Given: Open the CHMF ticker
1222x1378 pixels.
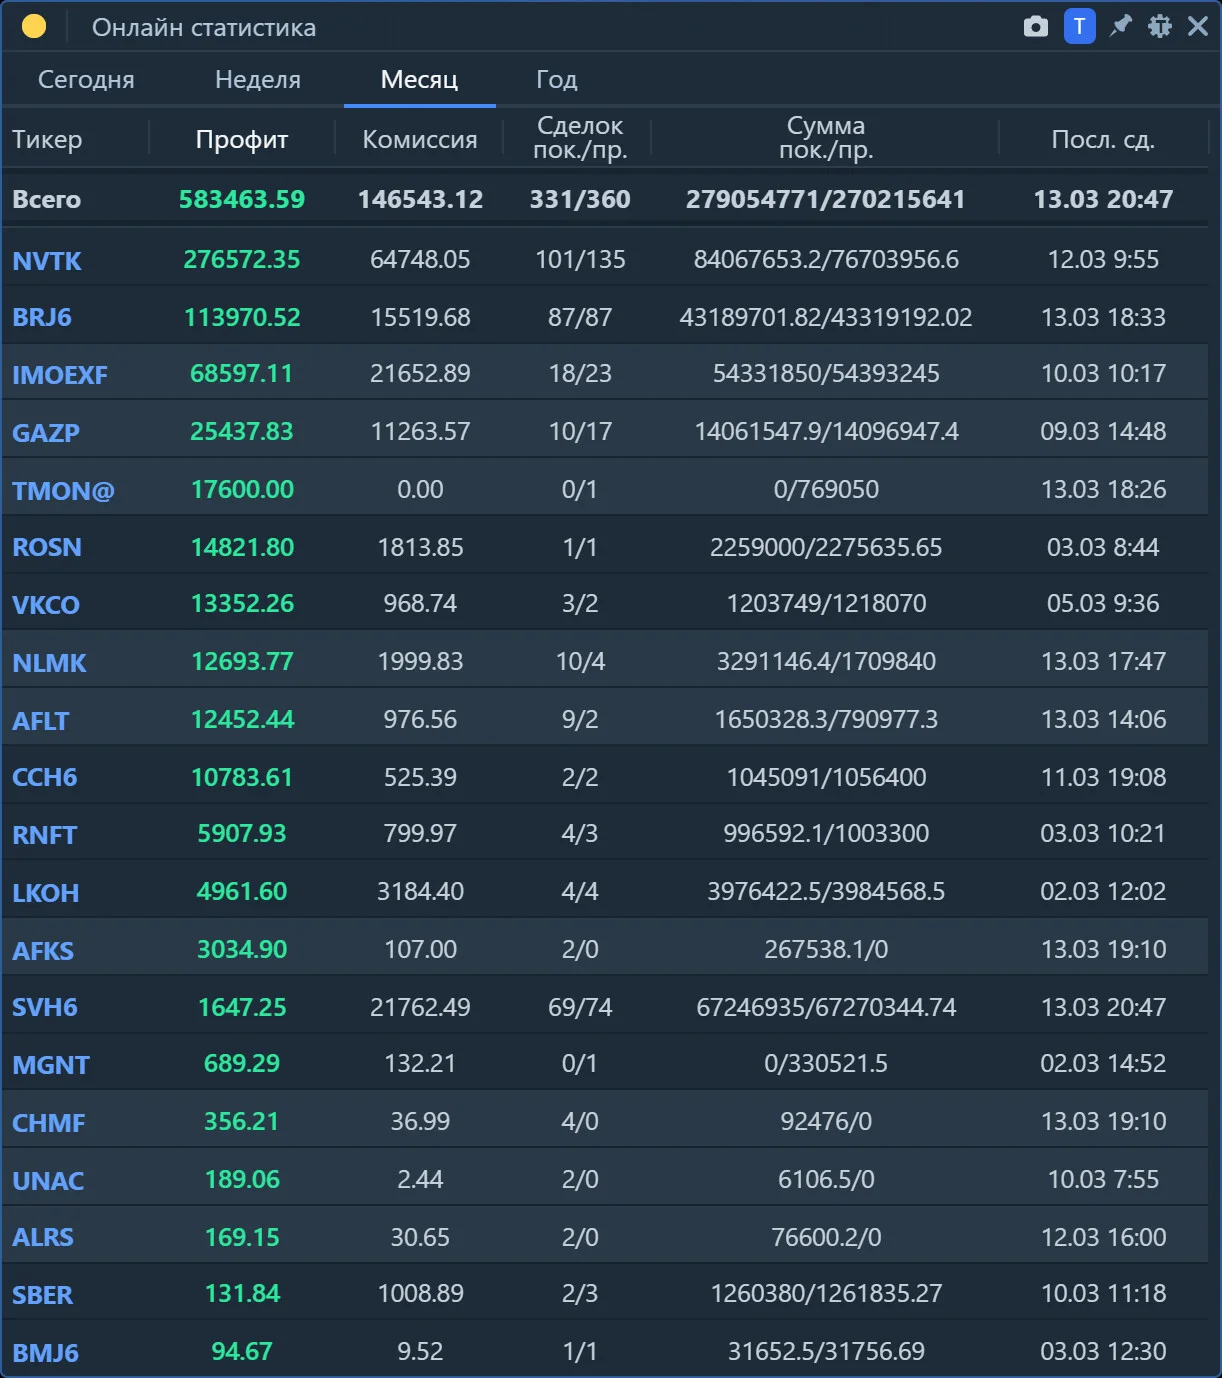Looking at the screenshot, I should [x=49, y=1123].
